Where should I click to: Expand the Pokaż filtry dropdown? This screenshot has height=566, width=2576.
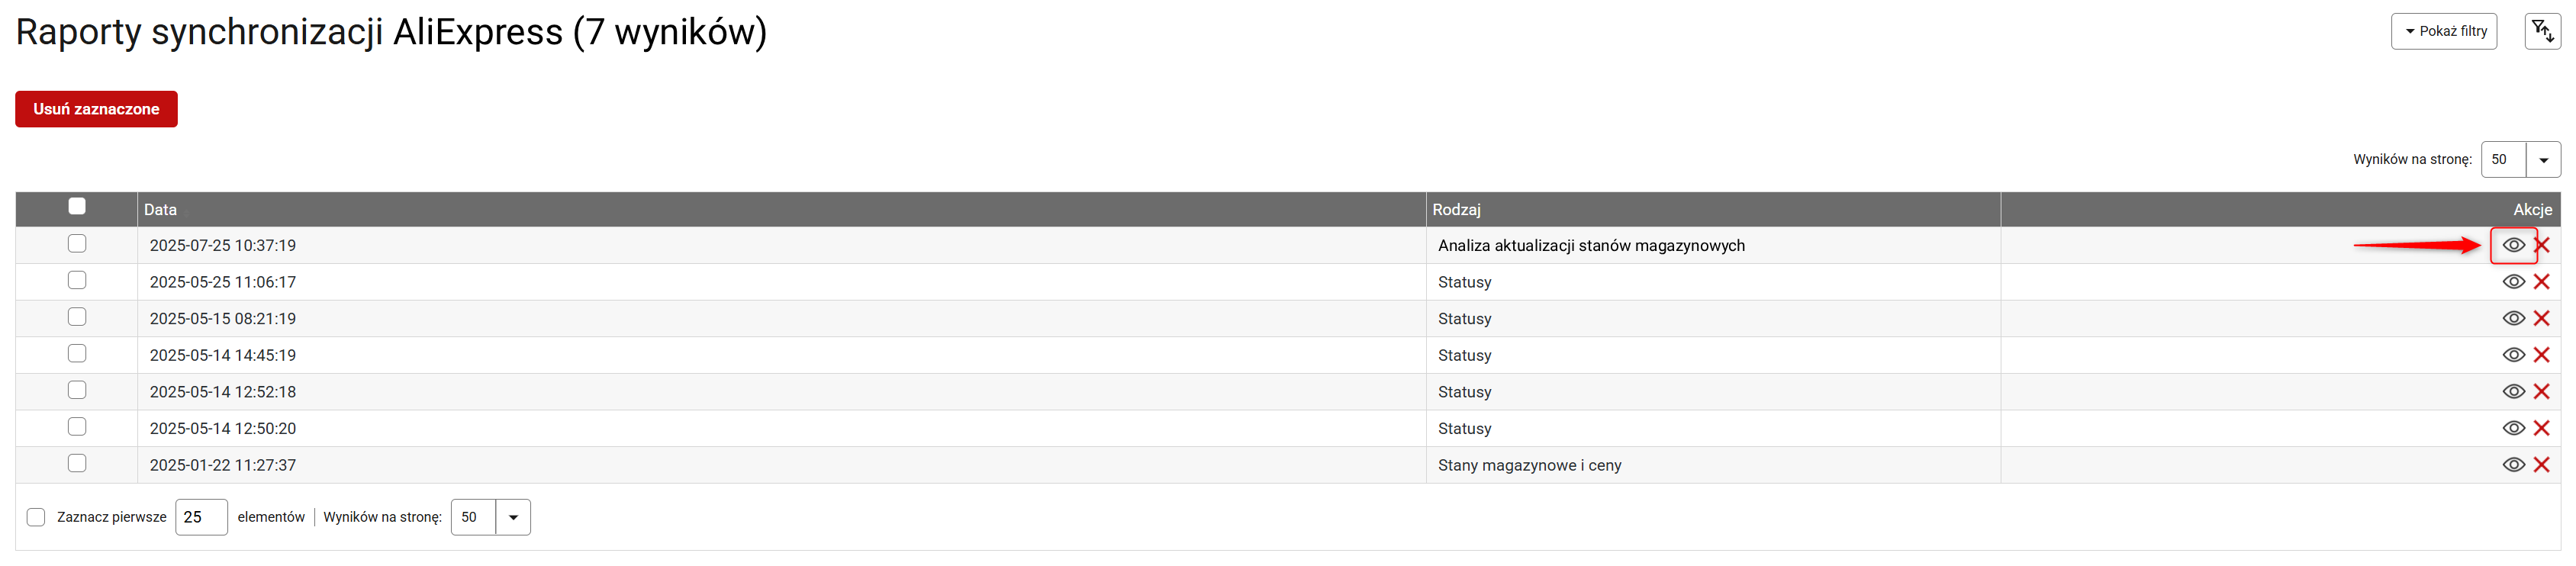pos(2443,31)
